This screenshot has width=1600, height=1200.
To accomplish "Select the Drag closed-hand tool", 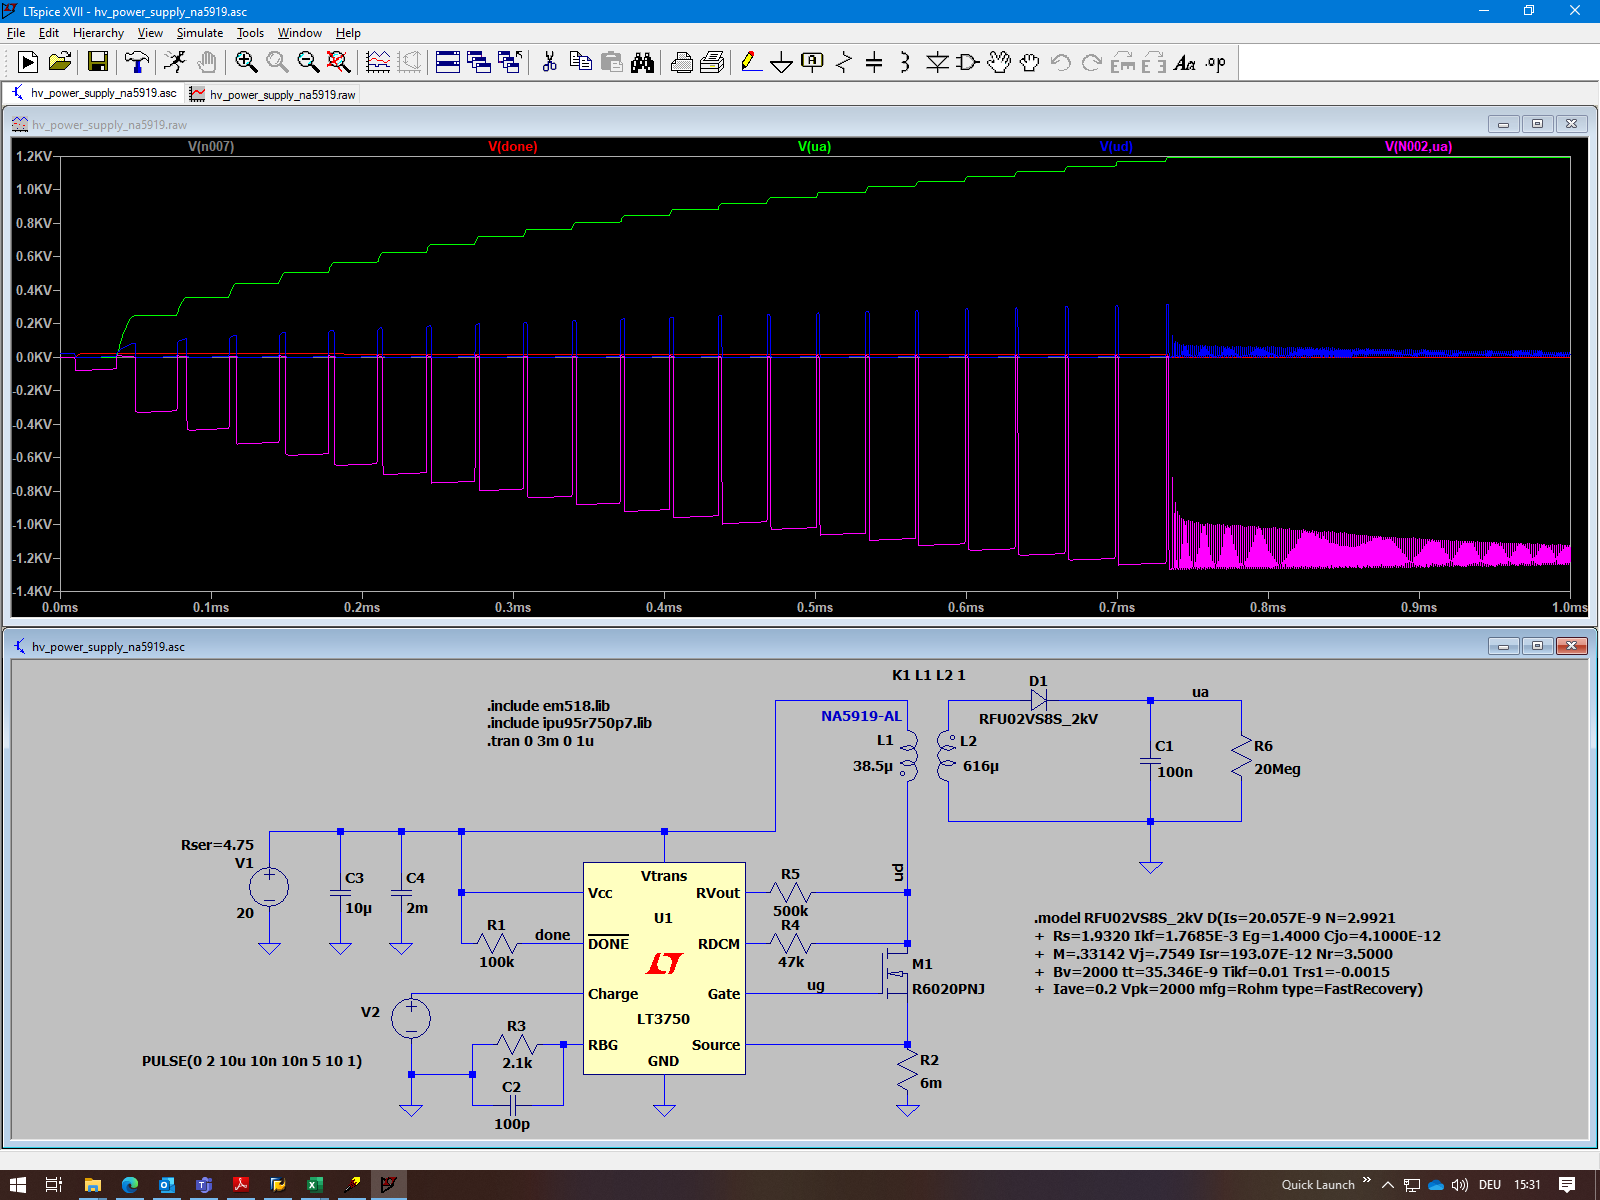I will (x=1030, y=62).
